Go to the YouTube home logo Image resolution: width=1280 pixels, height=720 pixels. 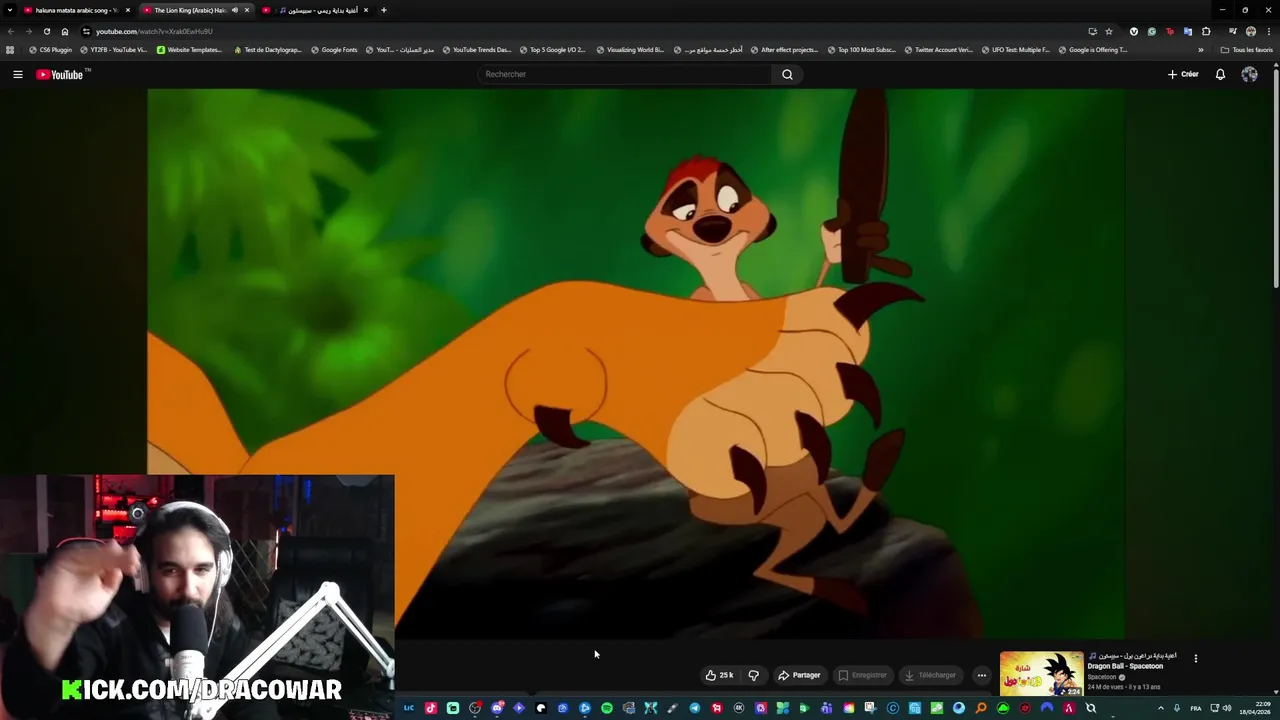(x=63, y=74)
